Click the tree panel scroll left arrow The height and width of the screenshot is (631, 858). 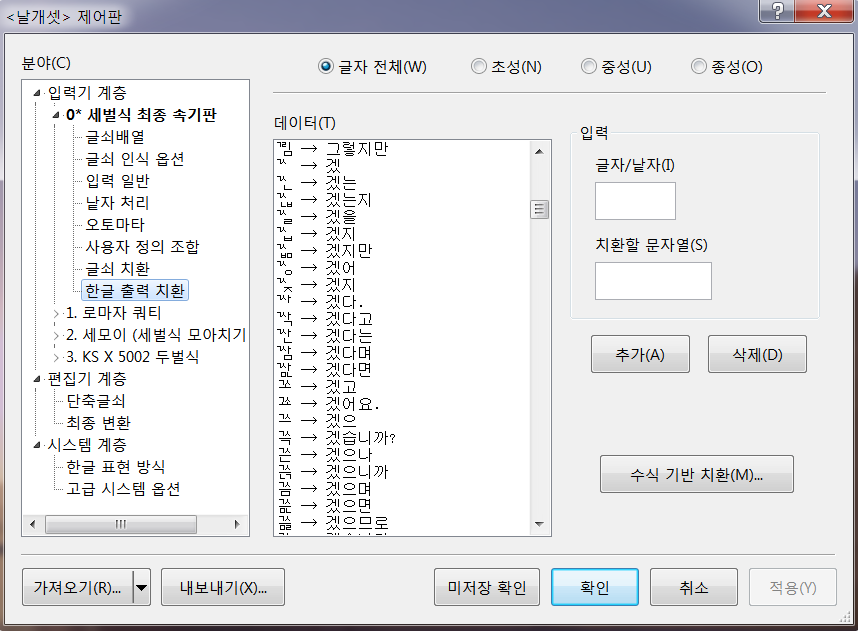coord(33,524)
